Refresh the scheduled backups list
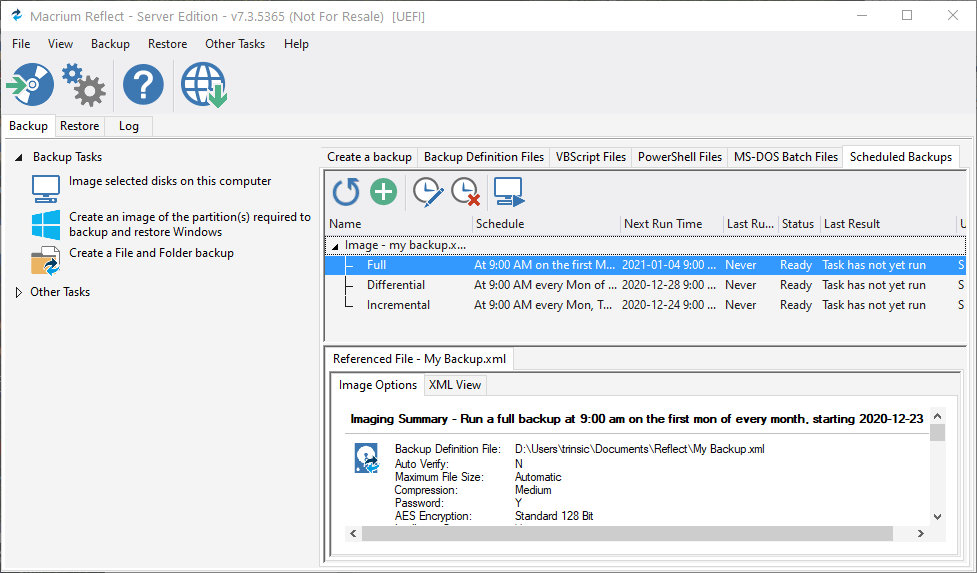Image resolution: width=977 pixels, height=573 pixels. [x=346, y=191]
